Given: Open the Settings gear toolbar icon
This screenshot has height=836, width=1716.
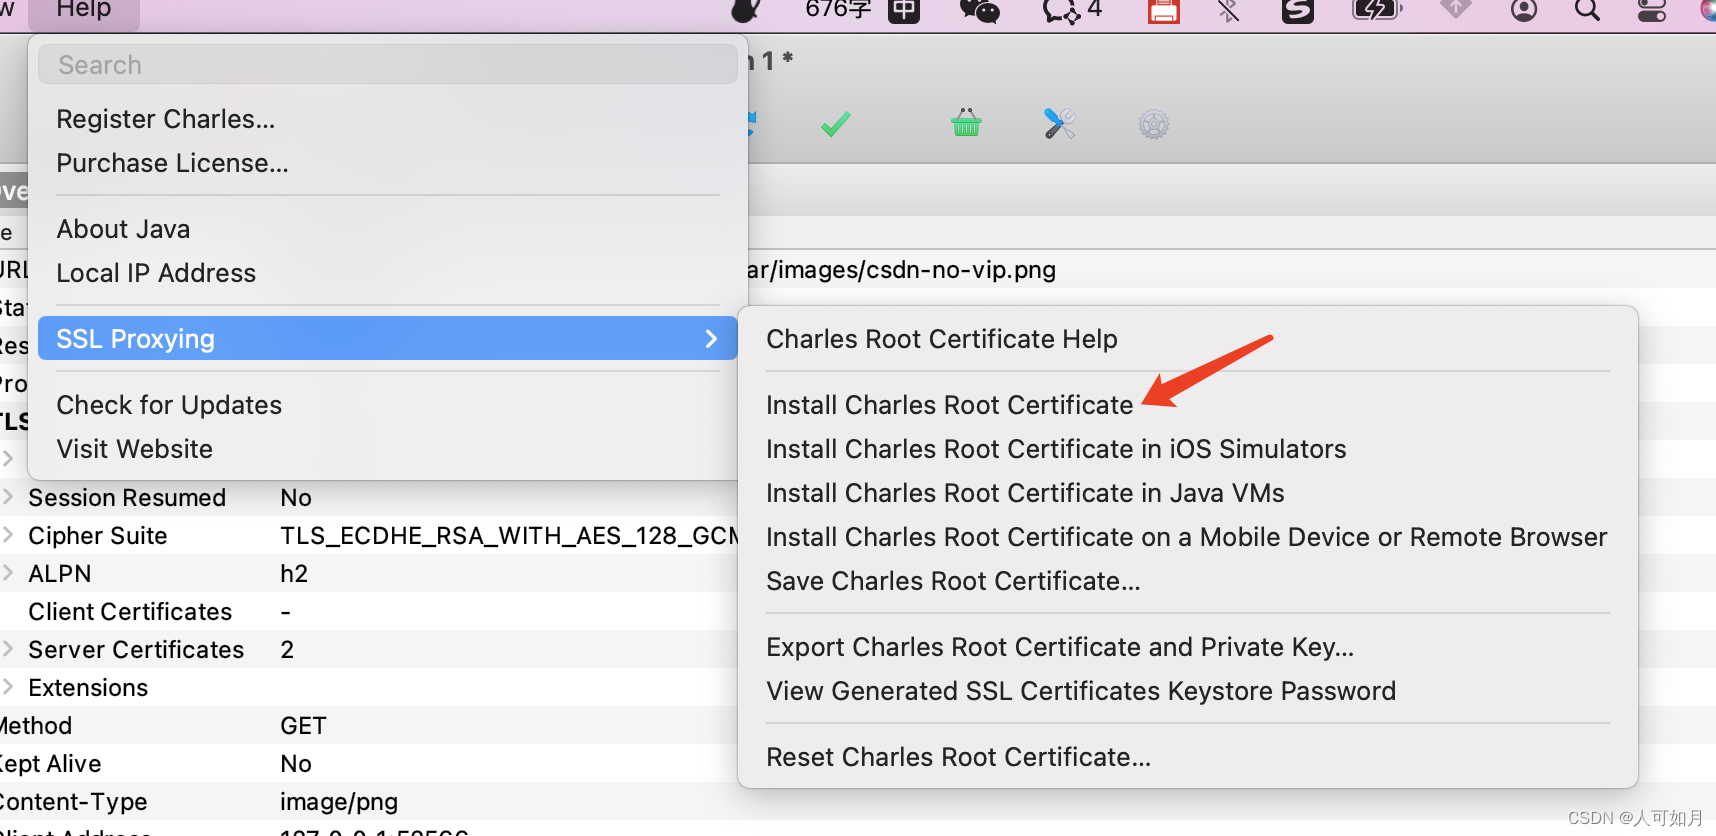Looking at the screenshot, I should [x=1154, y=124].
